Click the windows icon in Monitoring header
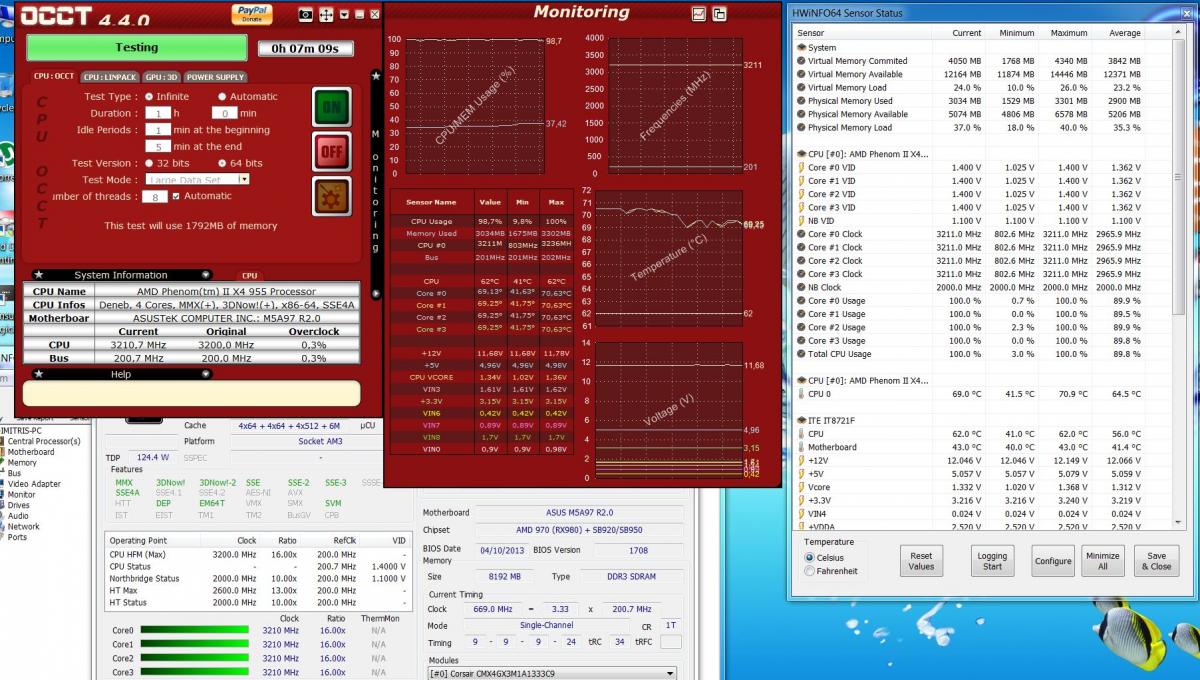 pos(719,14)
